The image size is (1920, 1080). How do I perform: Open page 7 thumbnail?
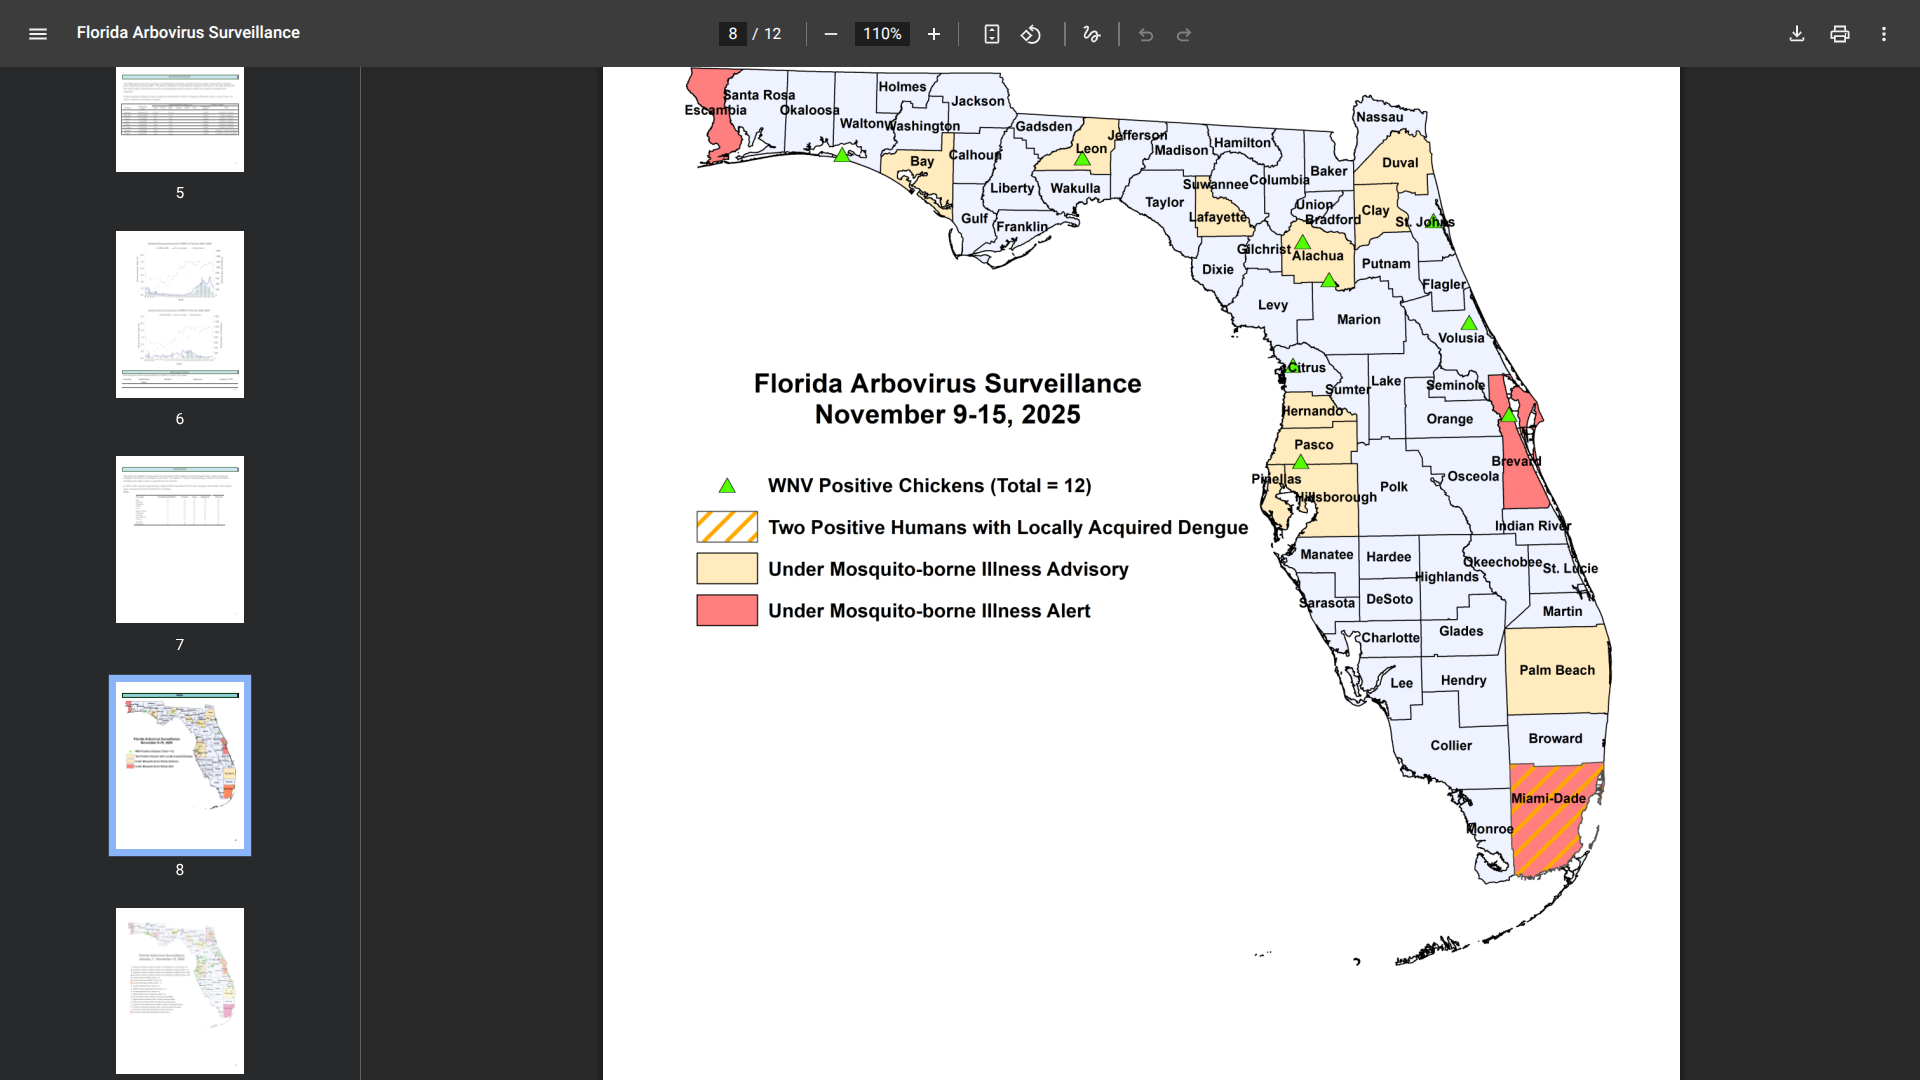click(180, 540)
